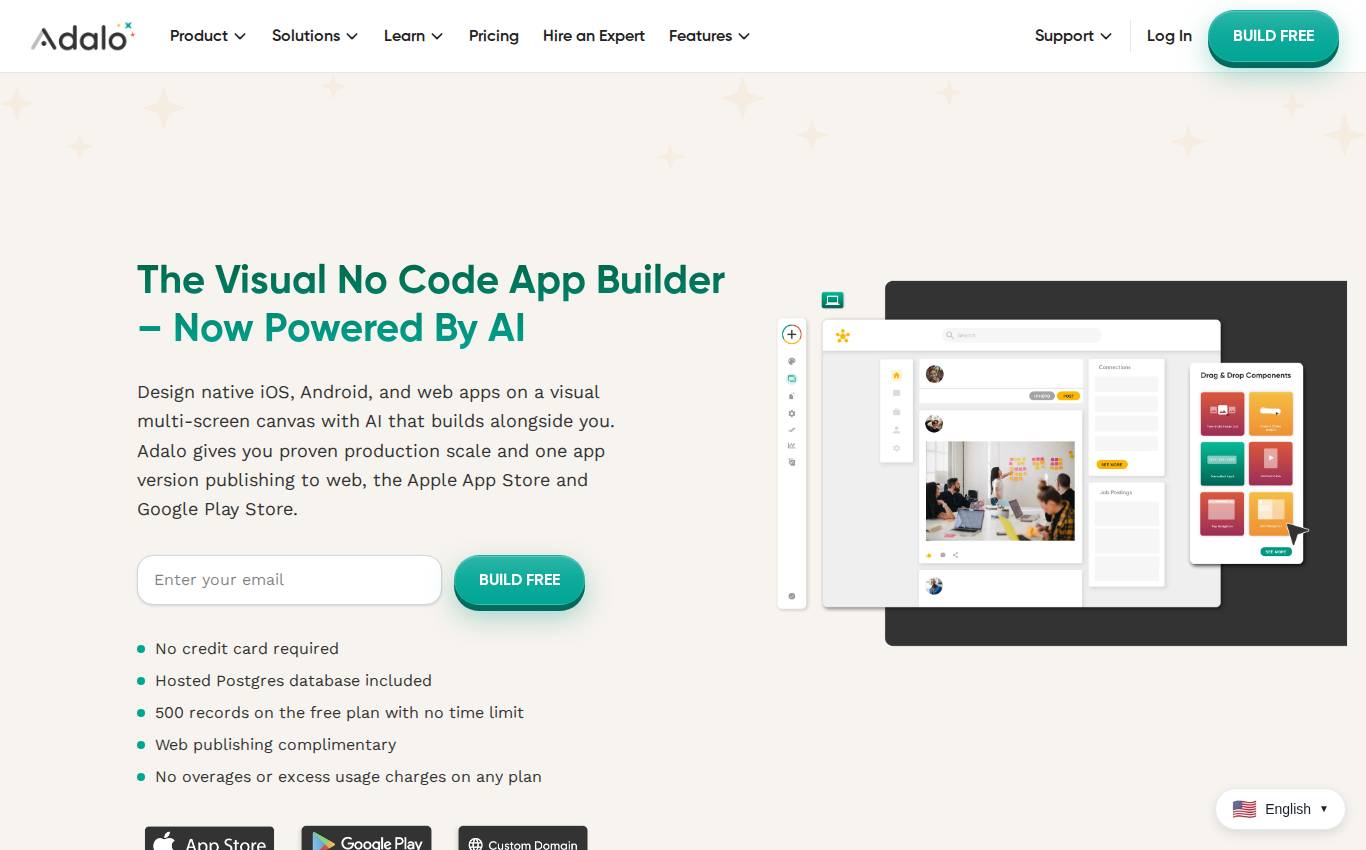Click the yellow like icon under the meeting photo
The image size is (1366, 850).
point(929,555)
